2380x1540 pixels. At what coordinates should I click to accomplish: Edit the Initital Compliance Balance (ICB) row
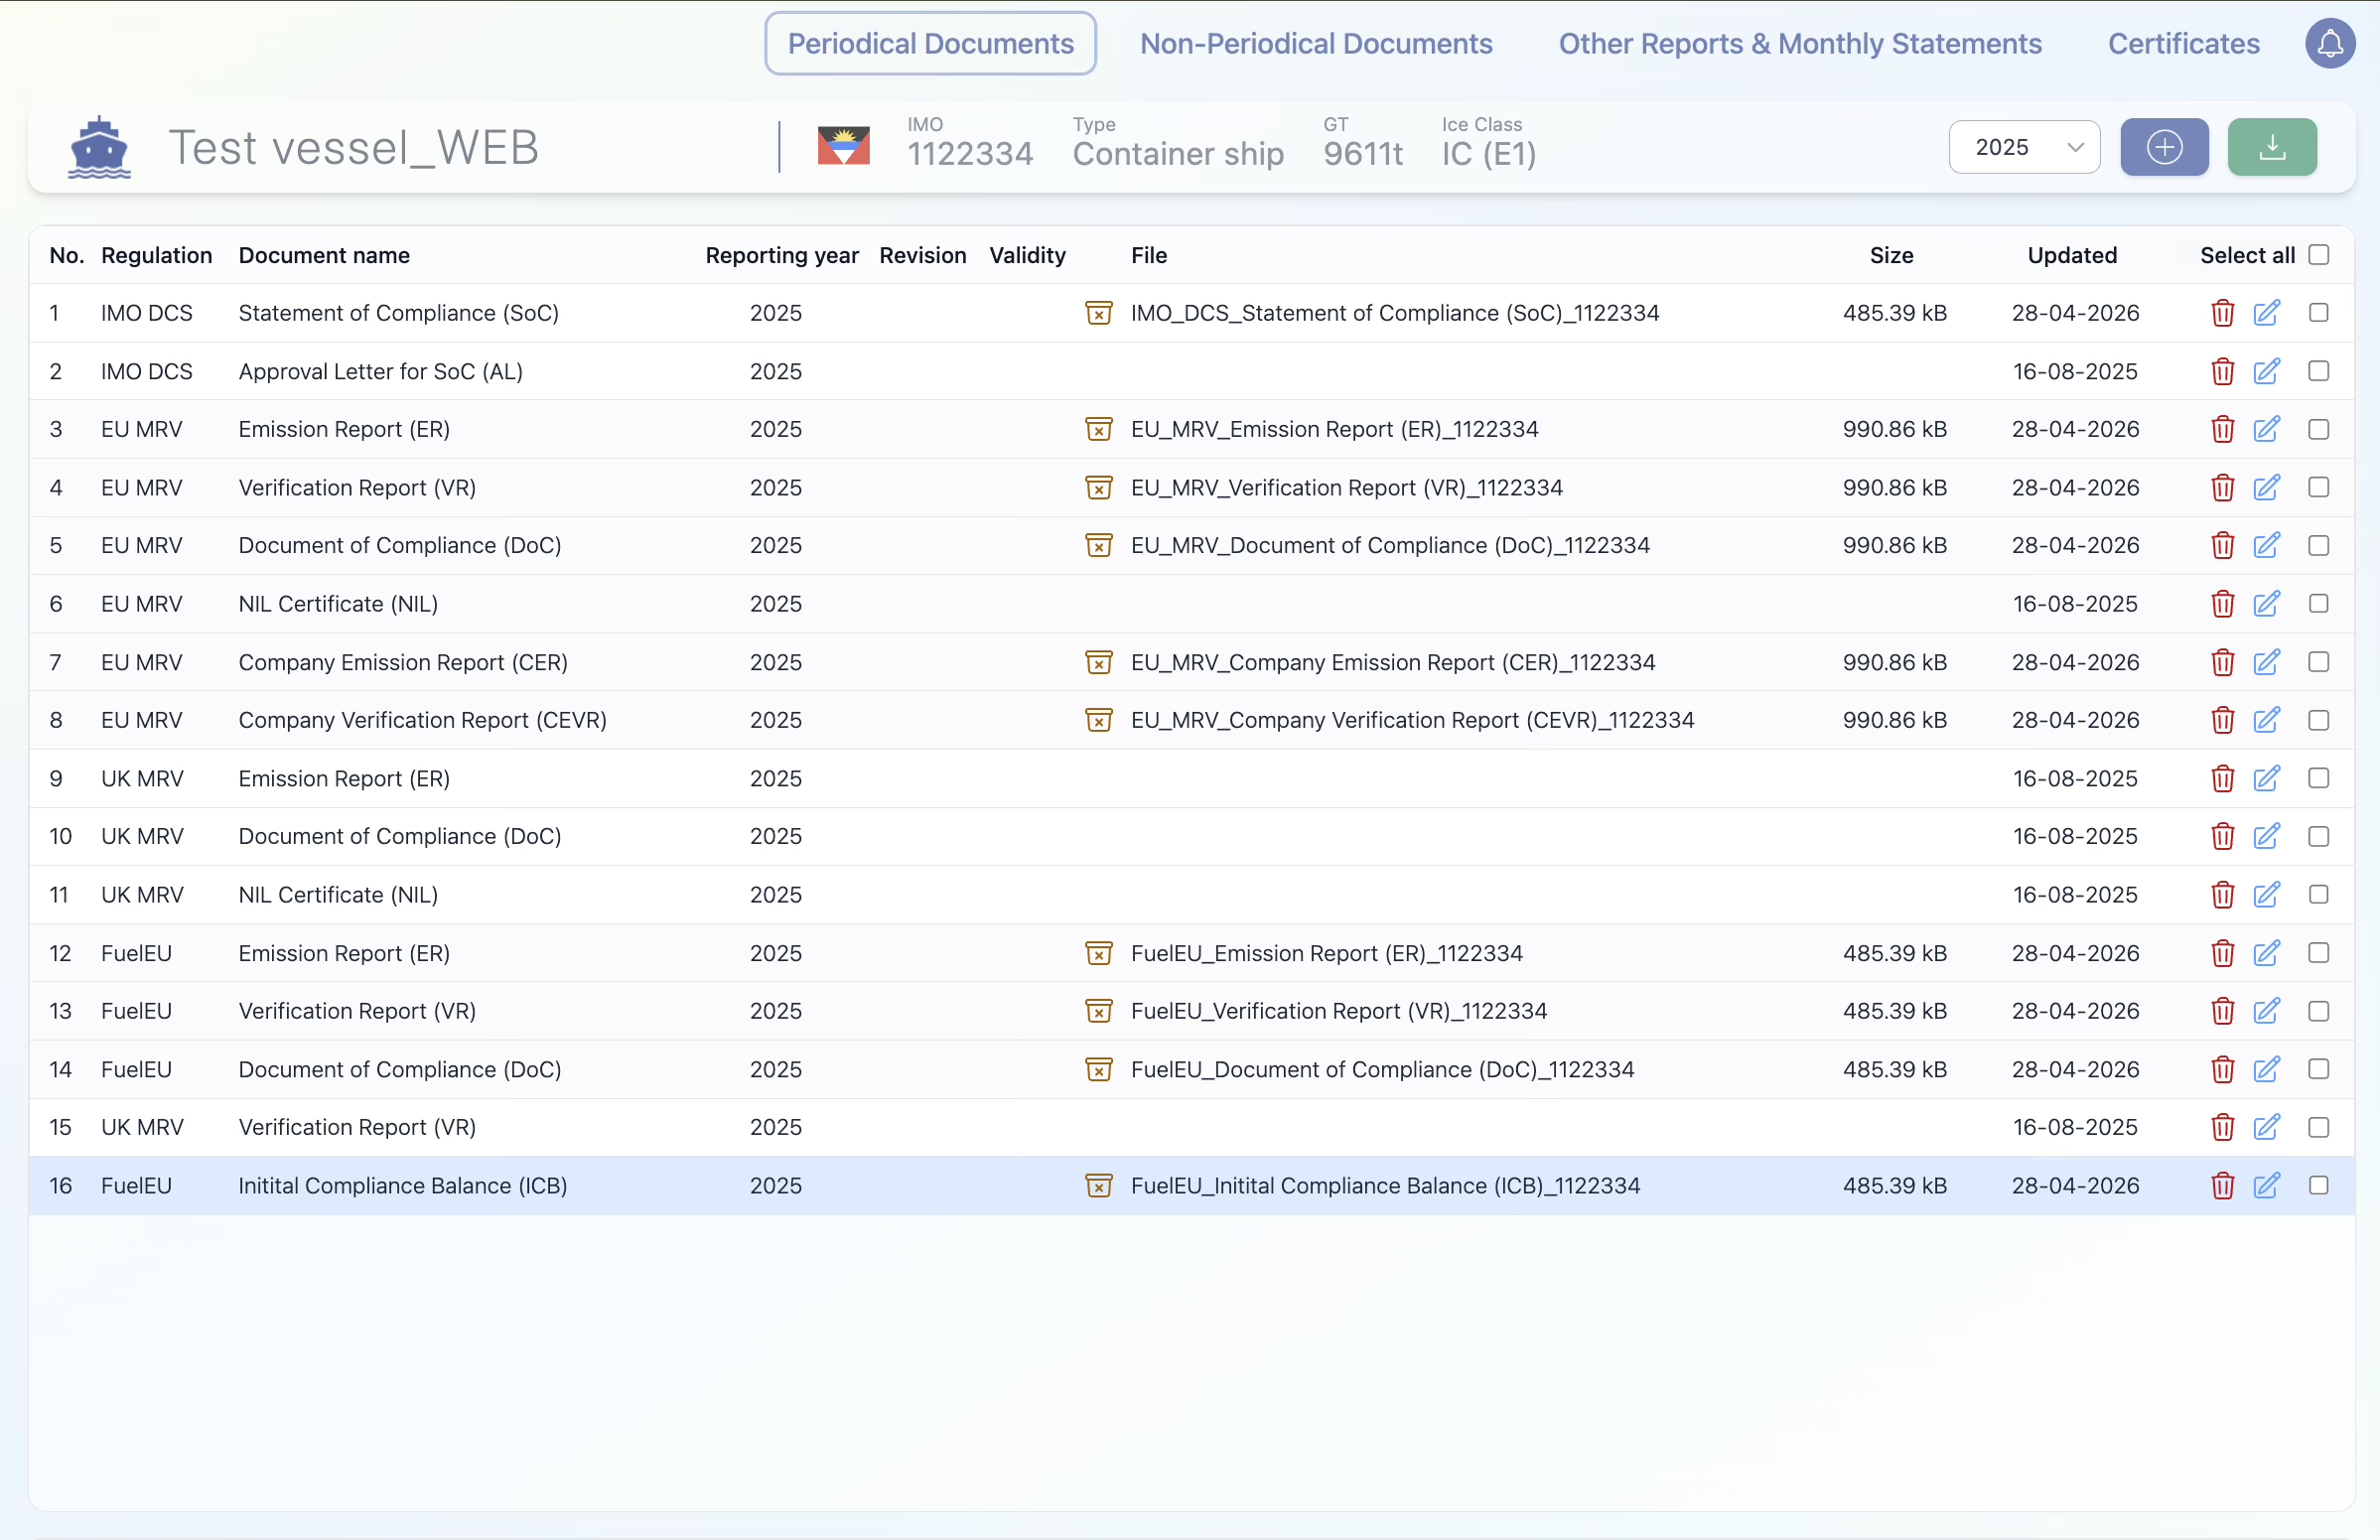tap(2266, 1185)
